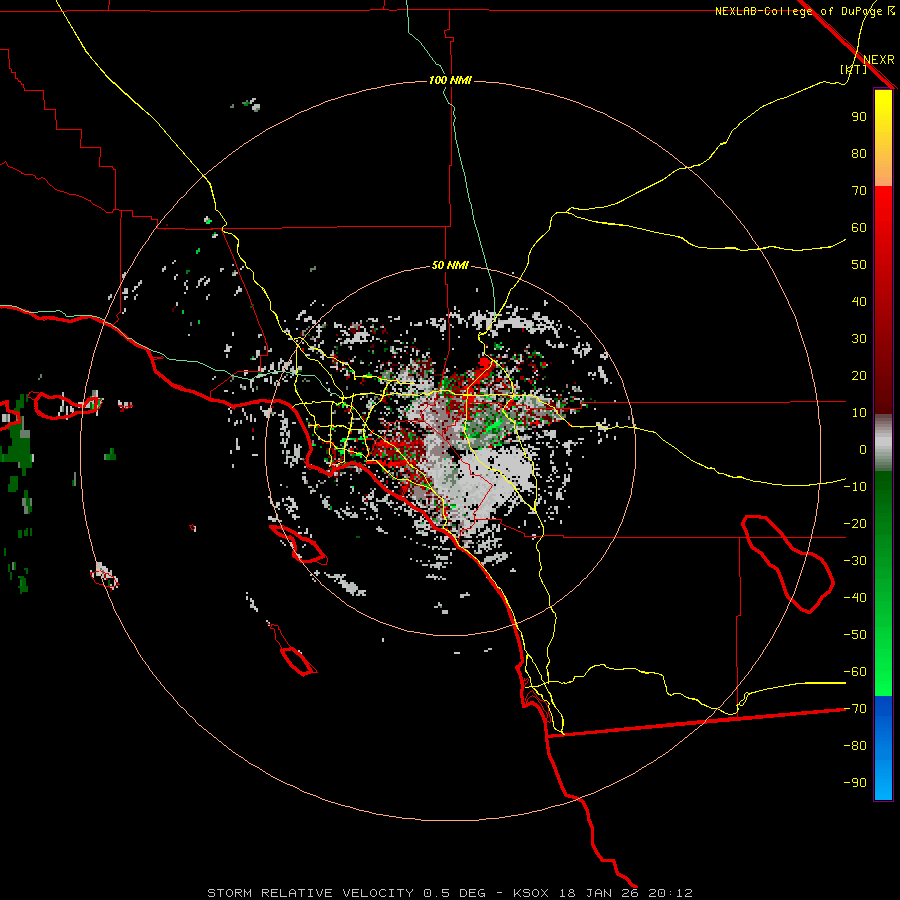Pick the yellow segment of the color bar

click(x=883, y=138)
